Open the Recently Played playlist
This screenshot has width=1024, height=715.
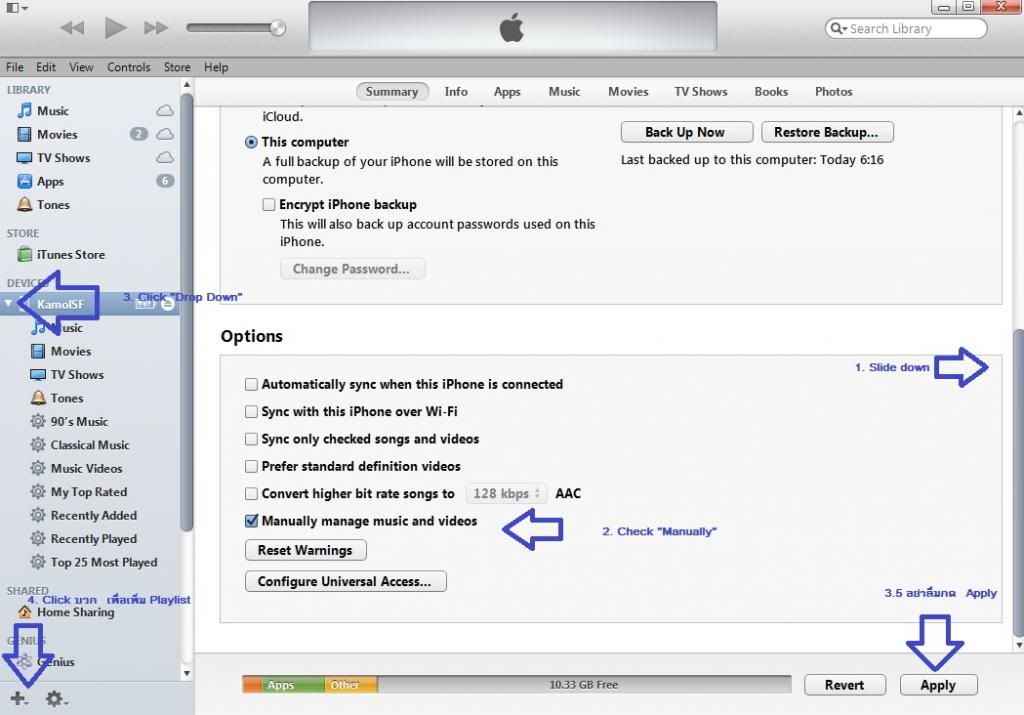pyautogui.click(x=93, y=539)
